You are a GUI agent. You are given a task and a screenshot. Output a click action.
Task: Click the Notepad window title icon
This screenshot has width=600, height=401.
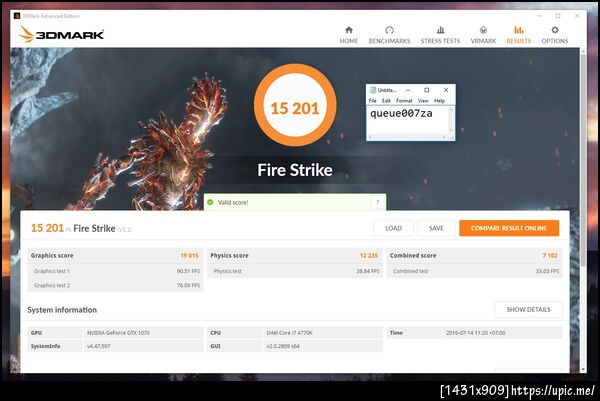pyautogui.click(x=372, y=90)
